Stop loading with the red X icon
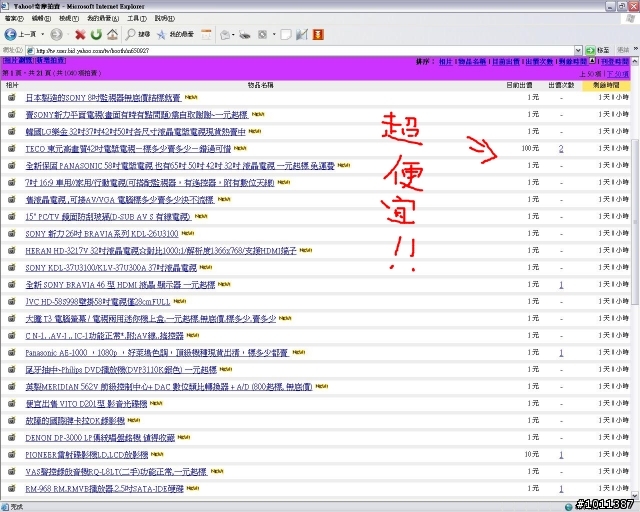This screenshot has width=640, height=512. pyautogui.click(x=80, y=35)
